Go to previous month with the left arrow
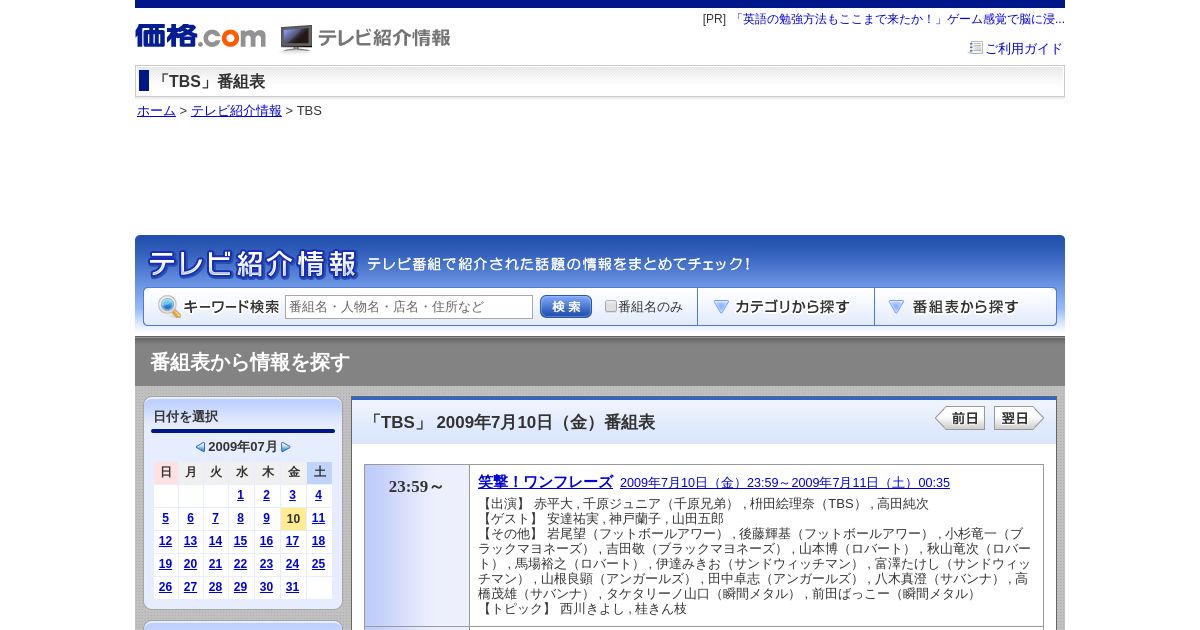 click(200, 447)
